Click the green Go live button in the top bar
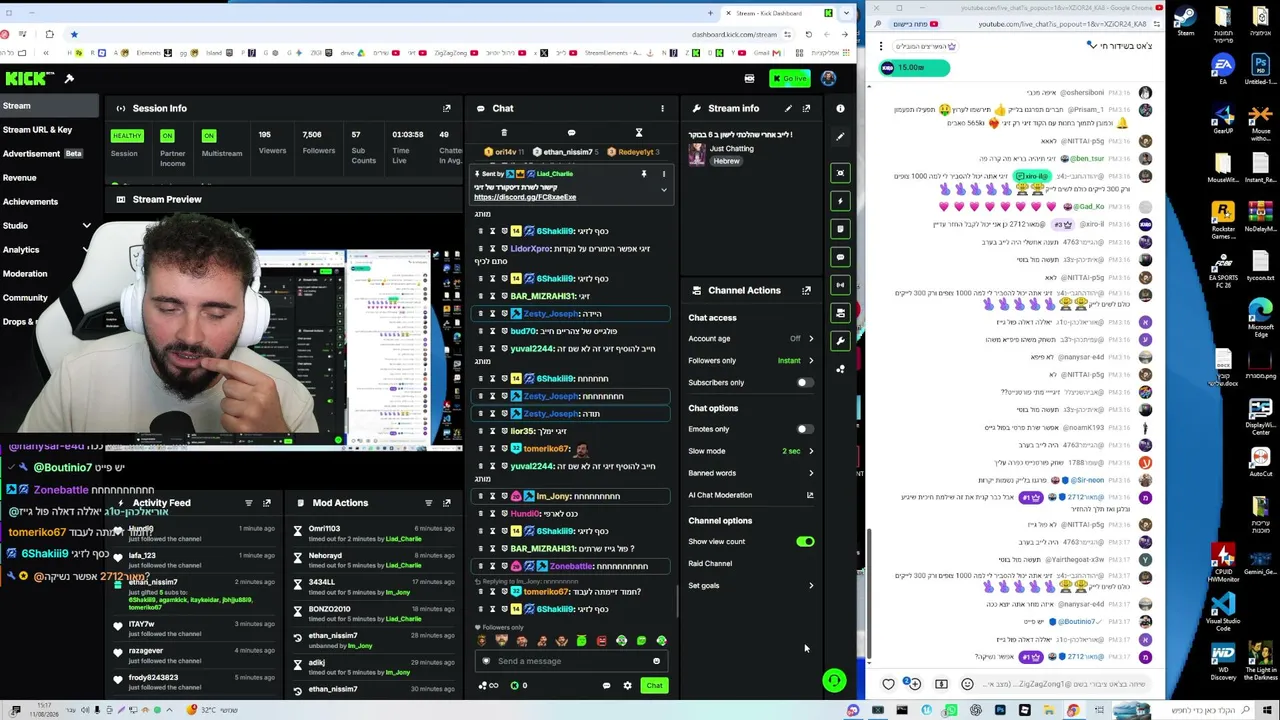Viewport: 1280px width, 720px height. tap(790, 79)
